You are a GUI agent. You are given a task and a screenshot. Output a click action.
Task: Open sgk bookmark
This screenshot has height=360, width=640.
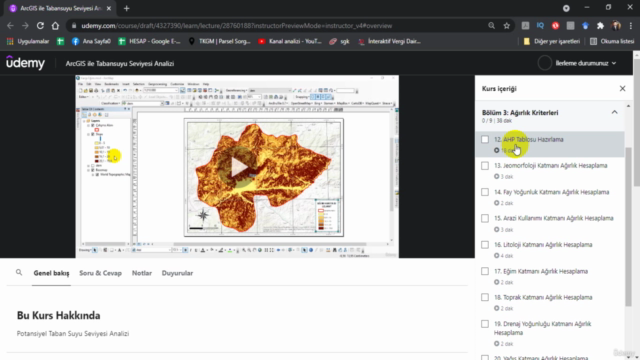(x=339, y=41)
